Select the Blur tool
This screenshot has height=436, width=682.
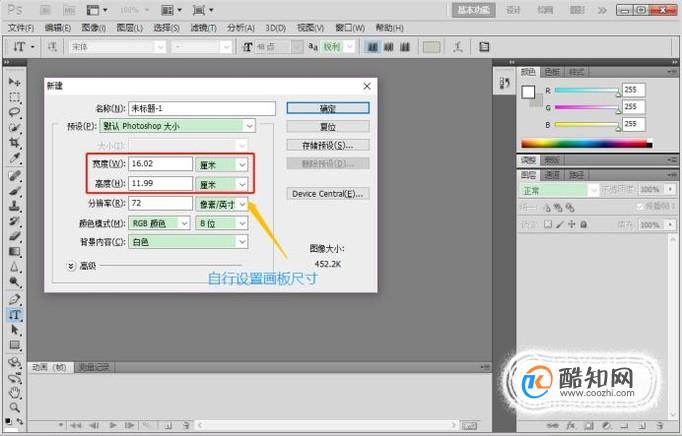[x=14, y=267]
